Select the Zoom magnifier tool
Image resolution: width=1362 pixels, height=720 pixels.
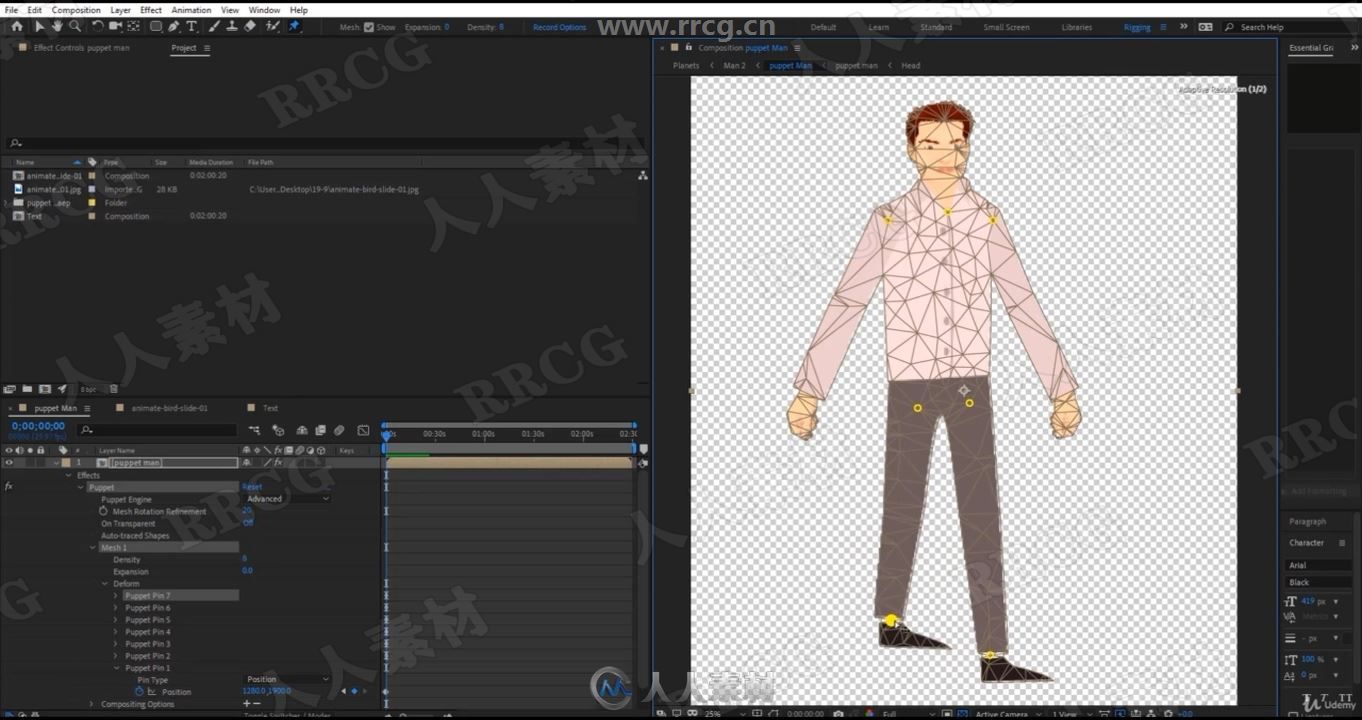coord(75,27)
